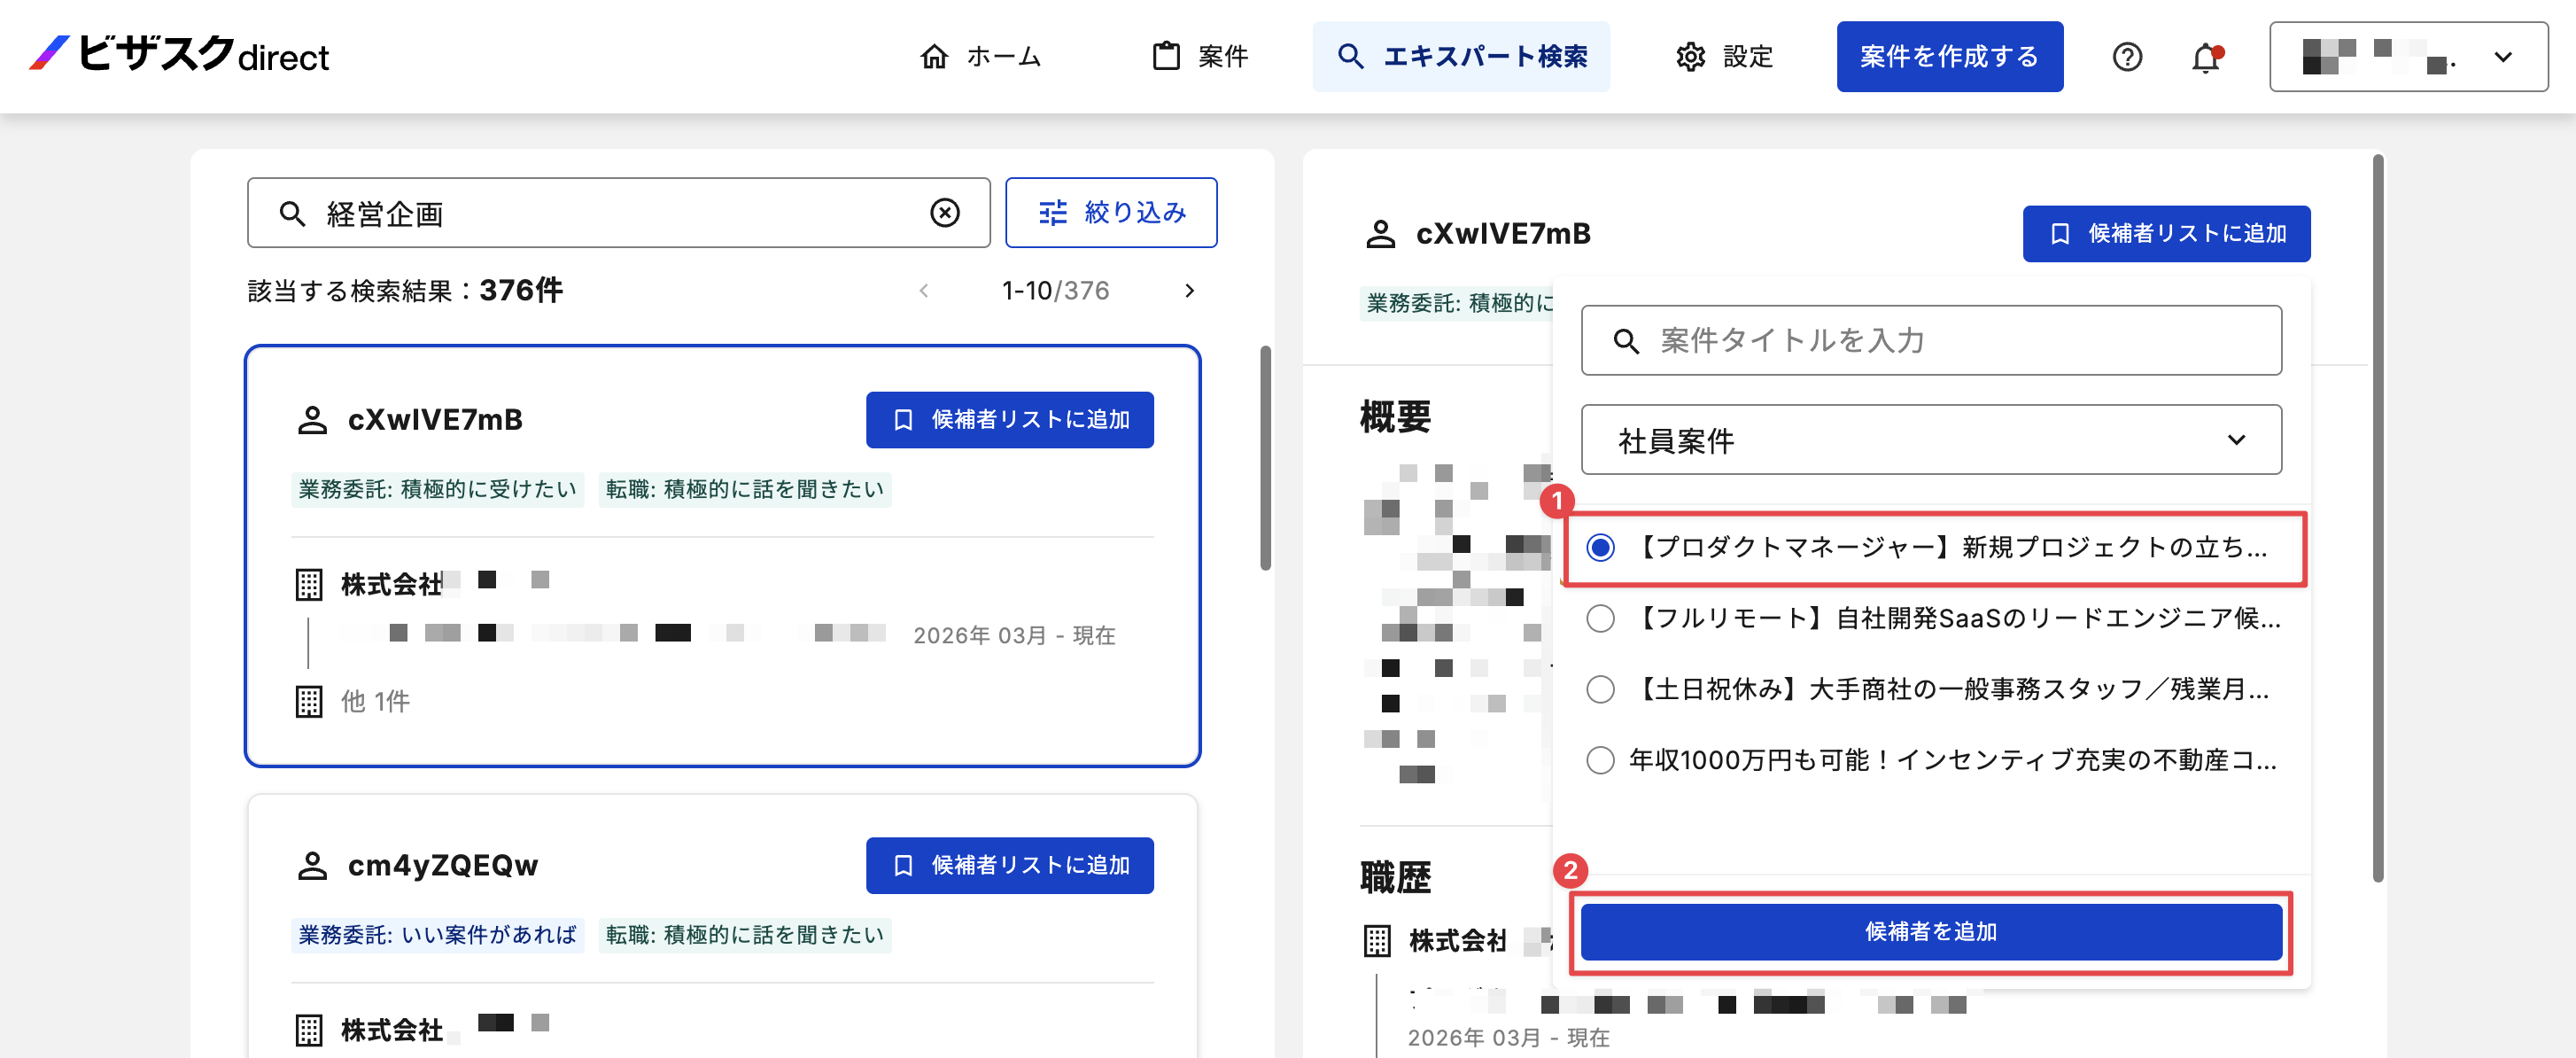Screen dimensions: 2576x1058
Task: Go to previous results page arrow
Action: coord(924,290)
